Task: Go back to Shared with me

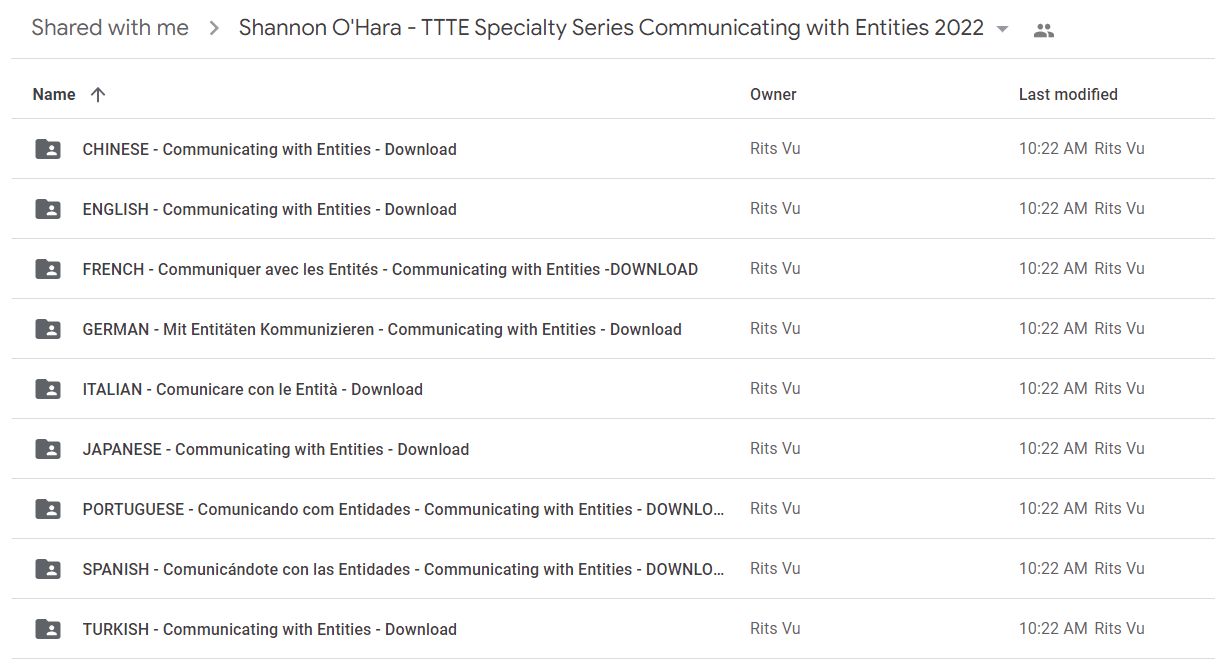Action: (110, 28)
